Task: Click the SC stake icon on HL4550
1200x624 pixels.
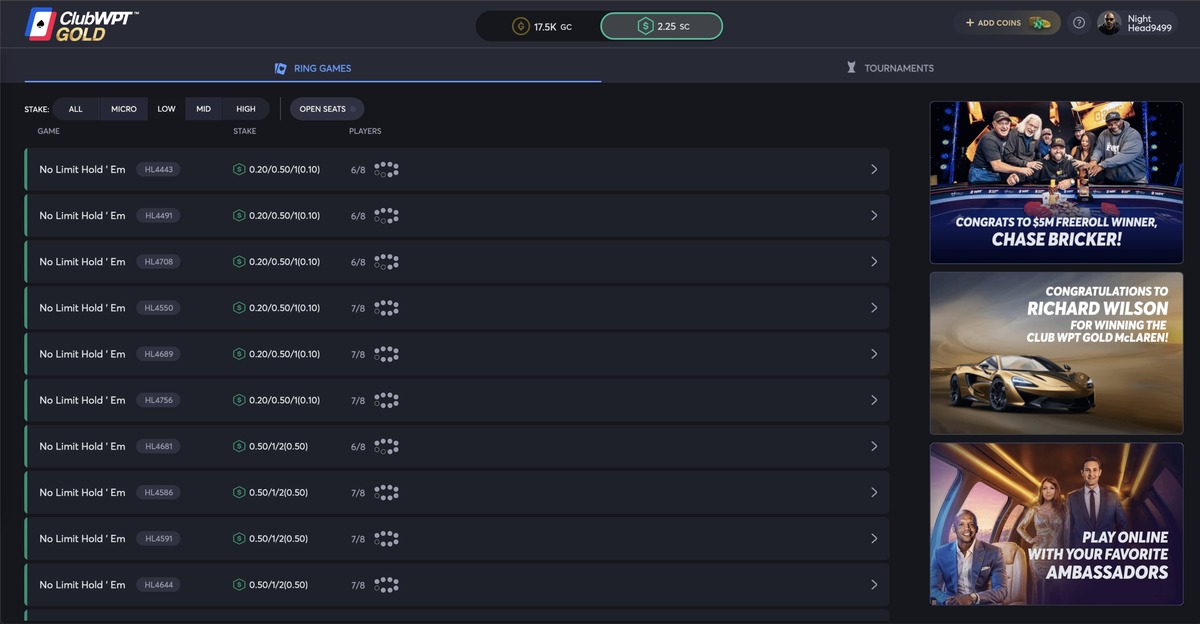Action: tap(239, 308)
